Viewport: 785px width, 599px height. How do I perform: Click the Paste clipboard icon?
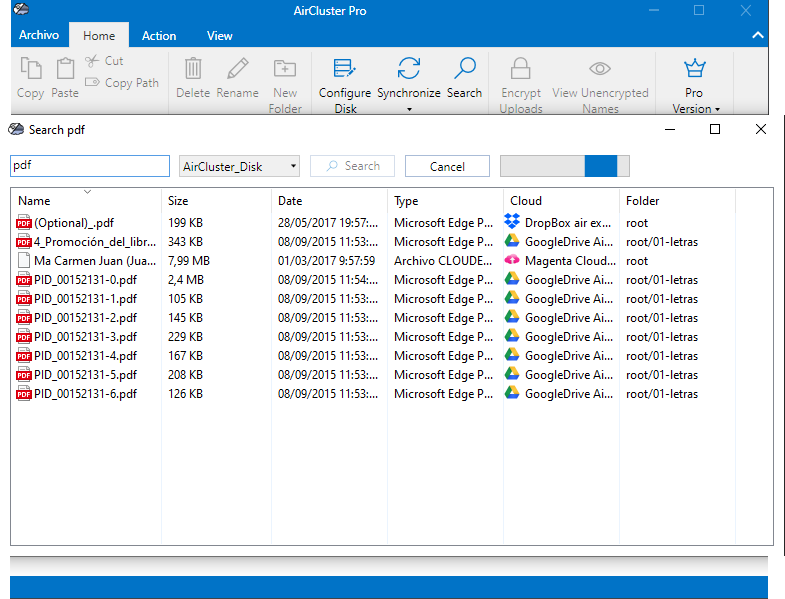65,68
